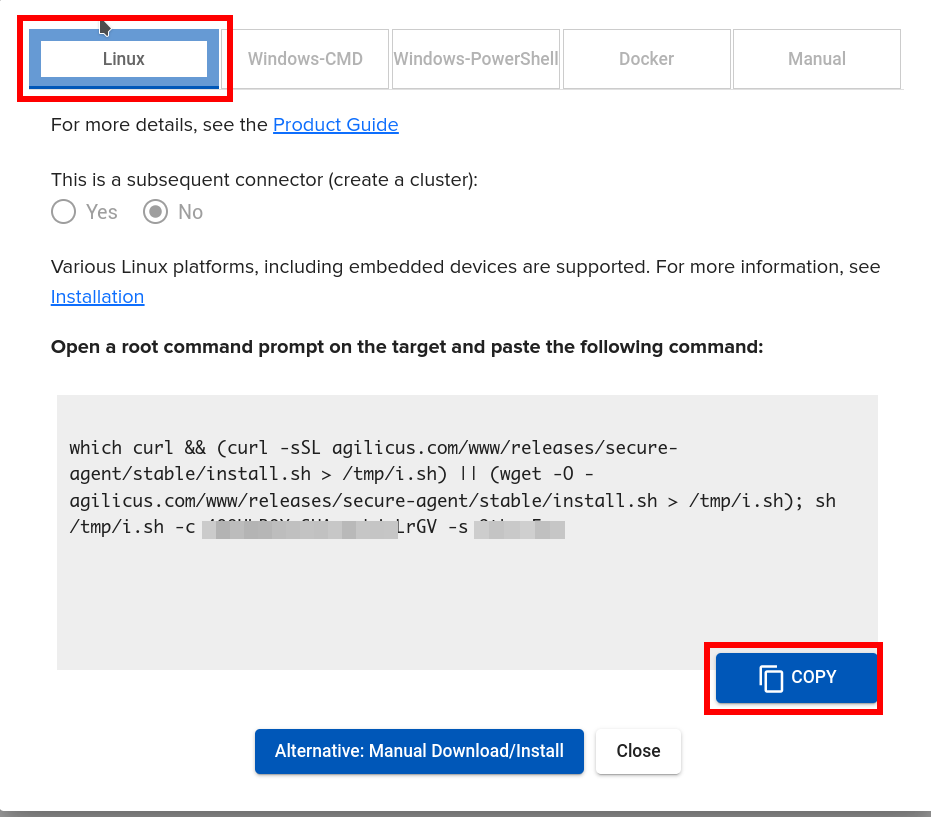931x817 pixels.
Task: Open the Product Guide link
Action: point(335,125)
